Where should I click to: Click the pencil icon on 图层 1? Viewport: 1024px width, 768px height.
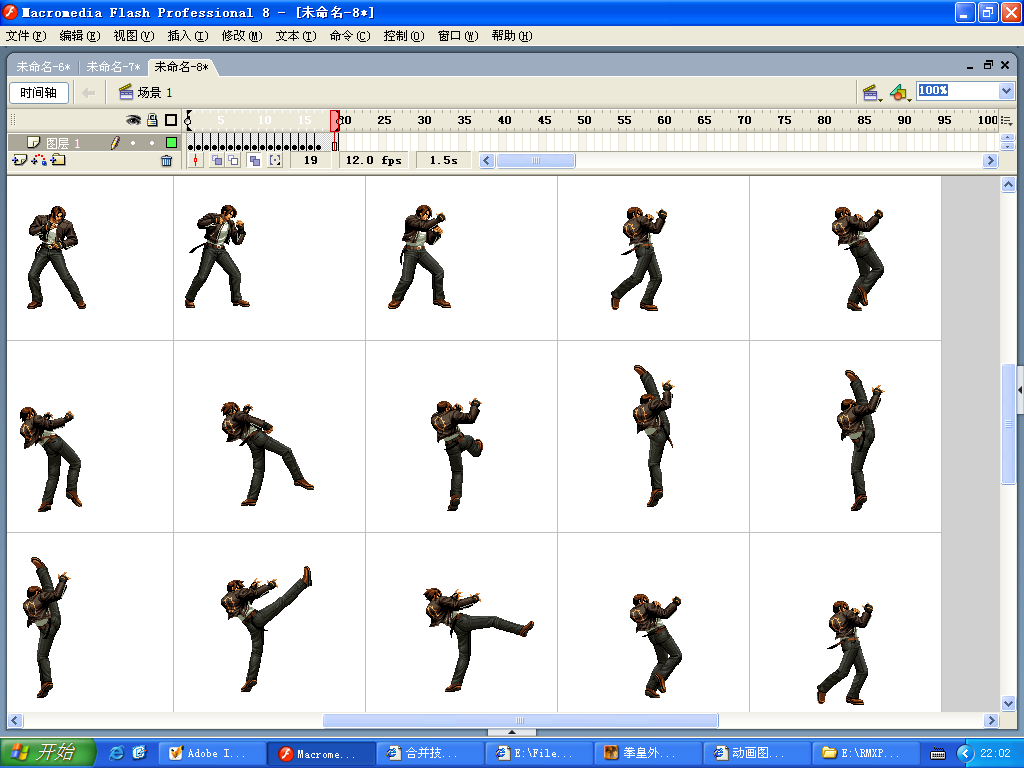tap(116, 142)
